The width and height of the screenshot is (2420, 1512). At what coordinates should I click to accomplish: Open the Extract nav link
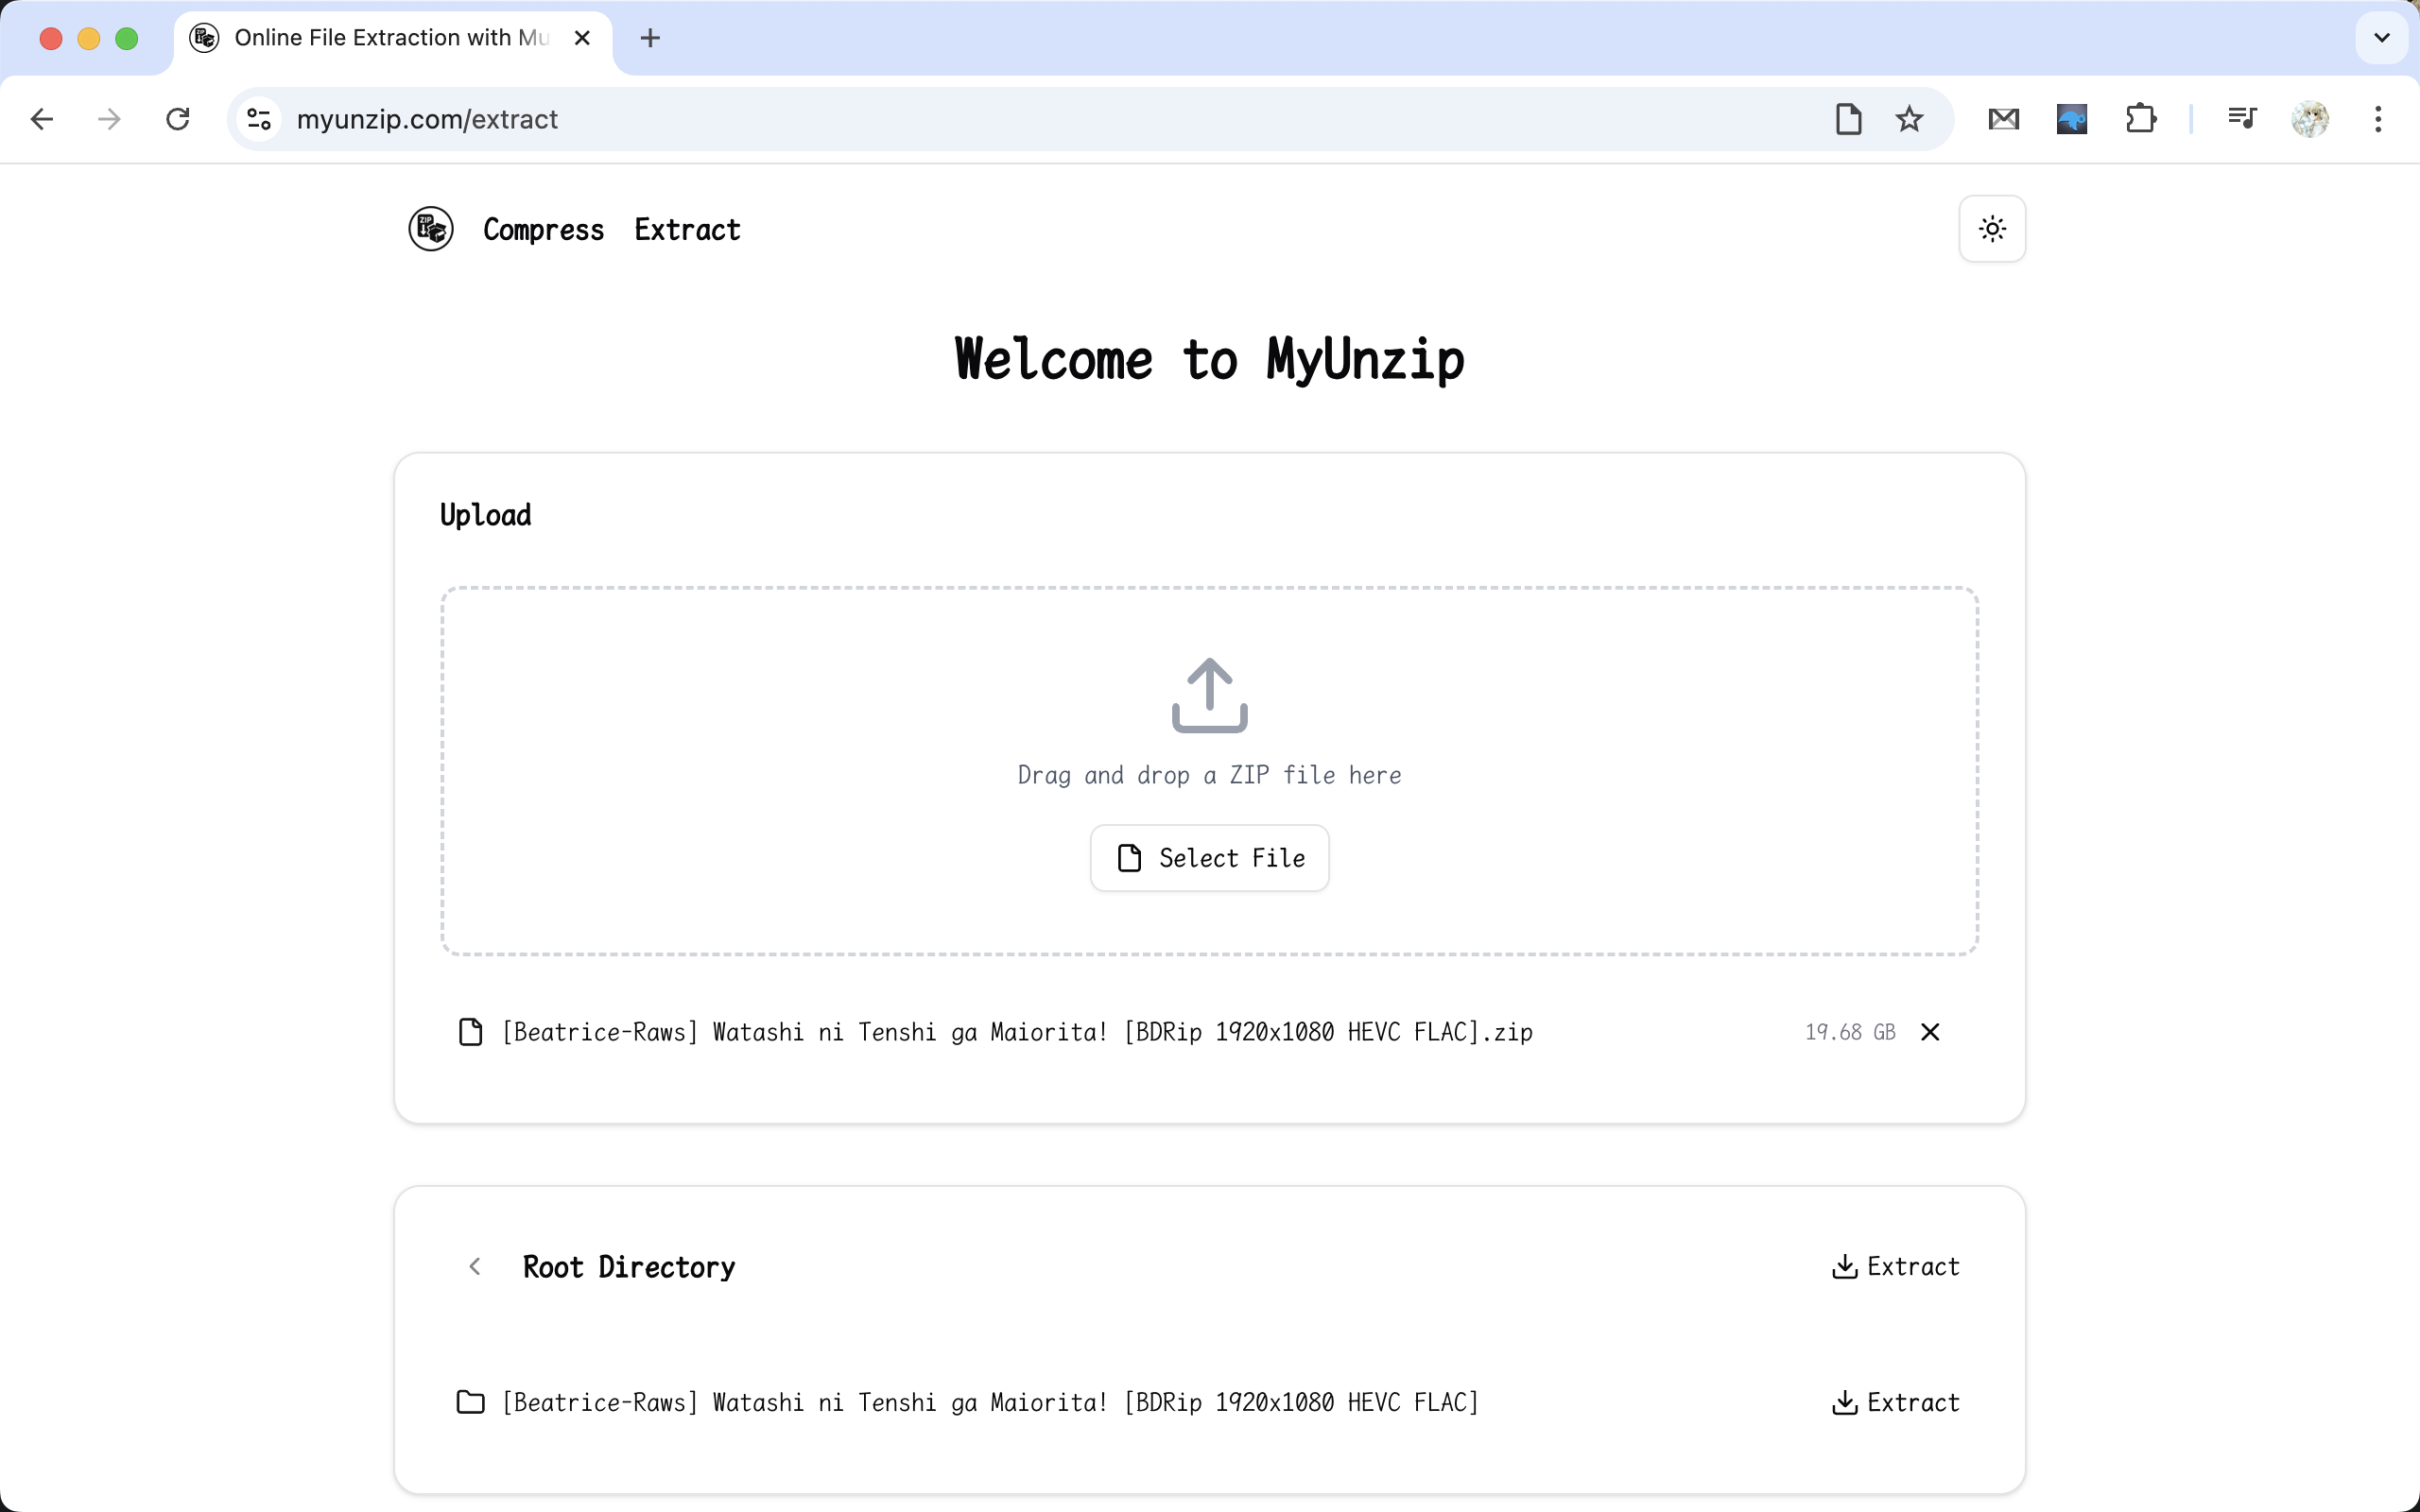coord(687,230)
